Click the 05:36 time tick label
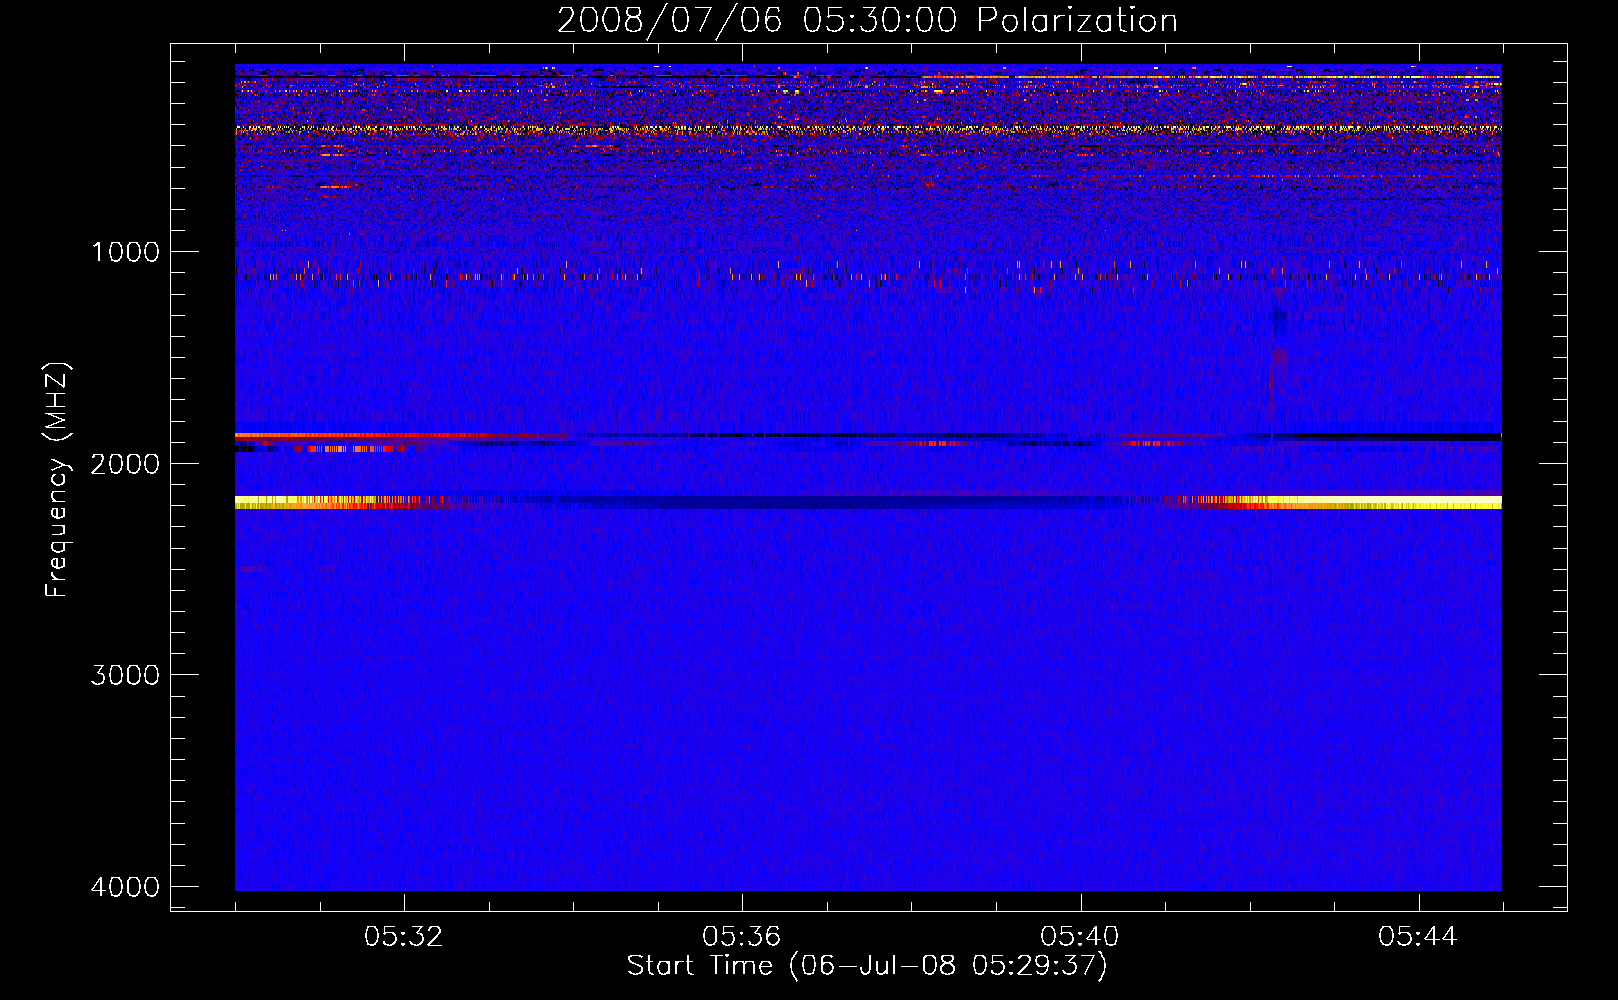Image resolution: width=1618 pixels, height=1000 pixels. click(x=742, y=937)
